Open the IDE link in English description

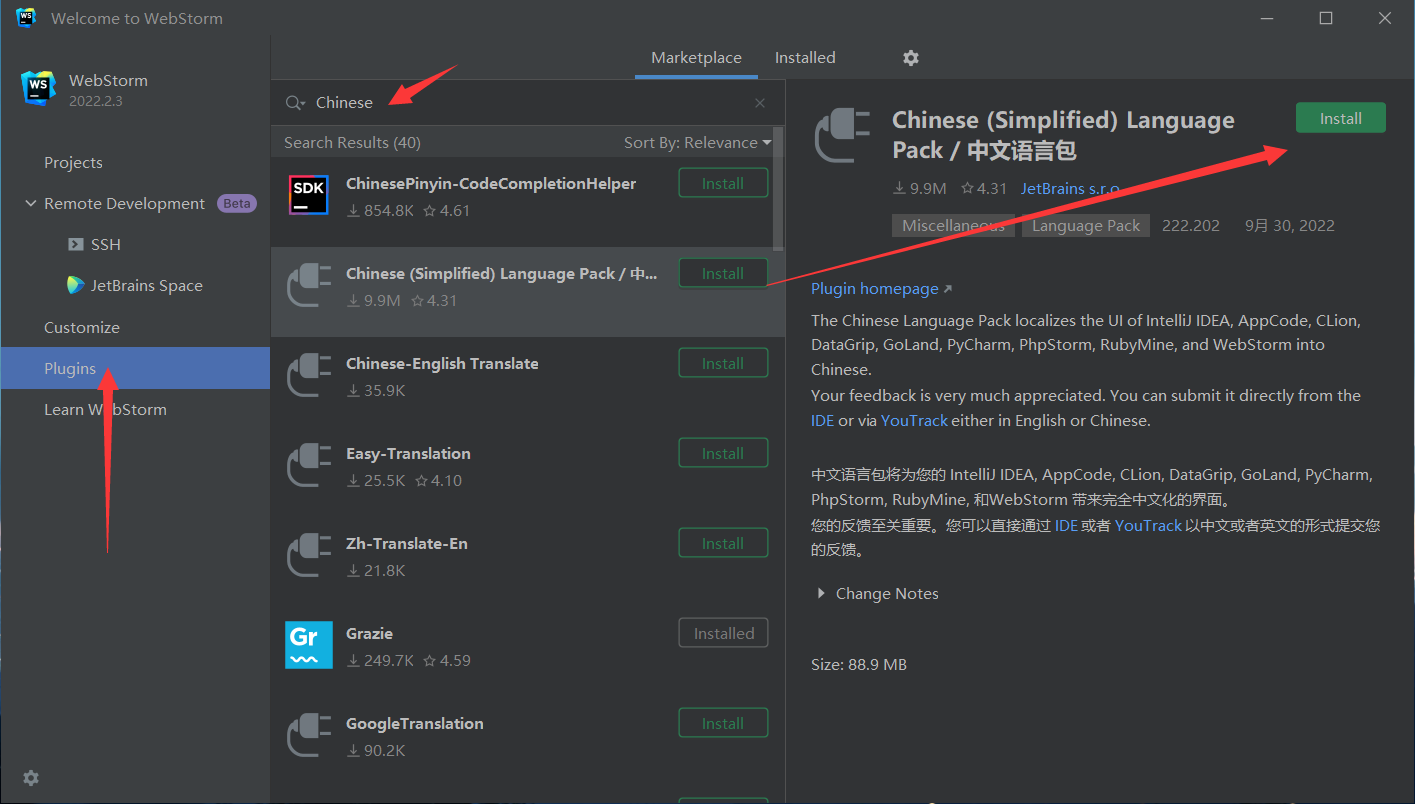[x=822, y=420]
